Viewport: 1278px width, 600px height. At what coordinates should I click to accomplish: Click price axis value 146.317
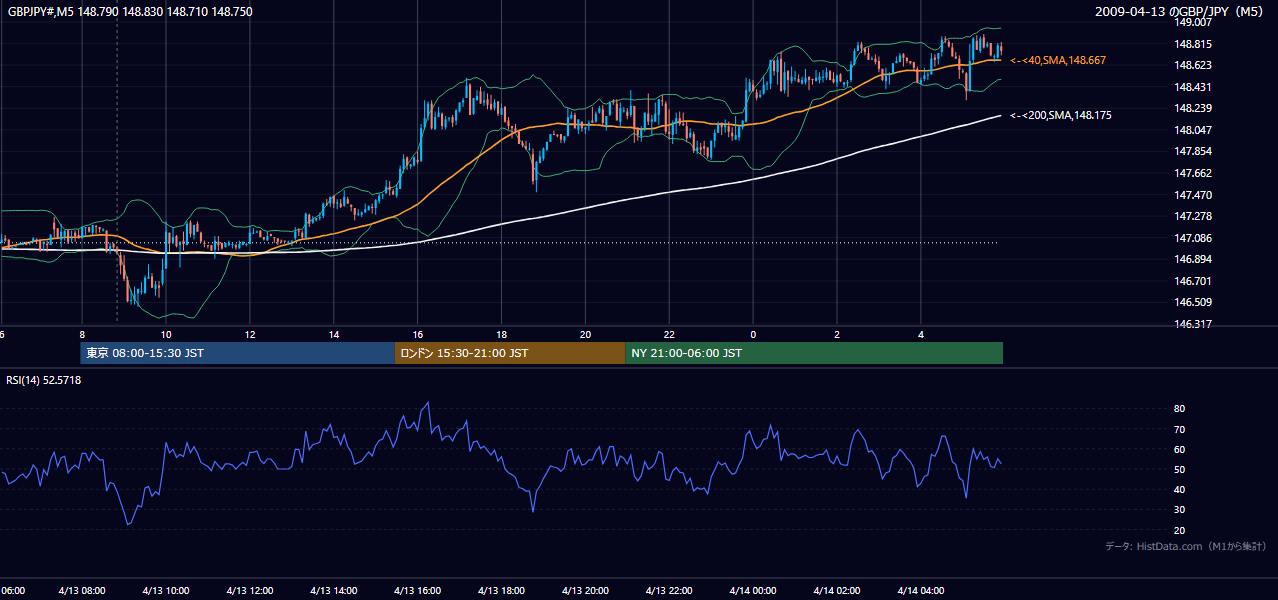coord(1195,324)
